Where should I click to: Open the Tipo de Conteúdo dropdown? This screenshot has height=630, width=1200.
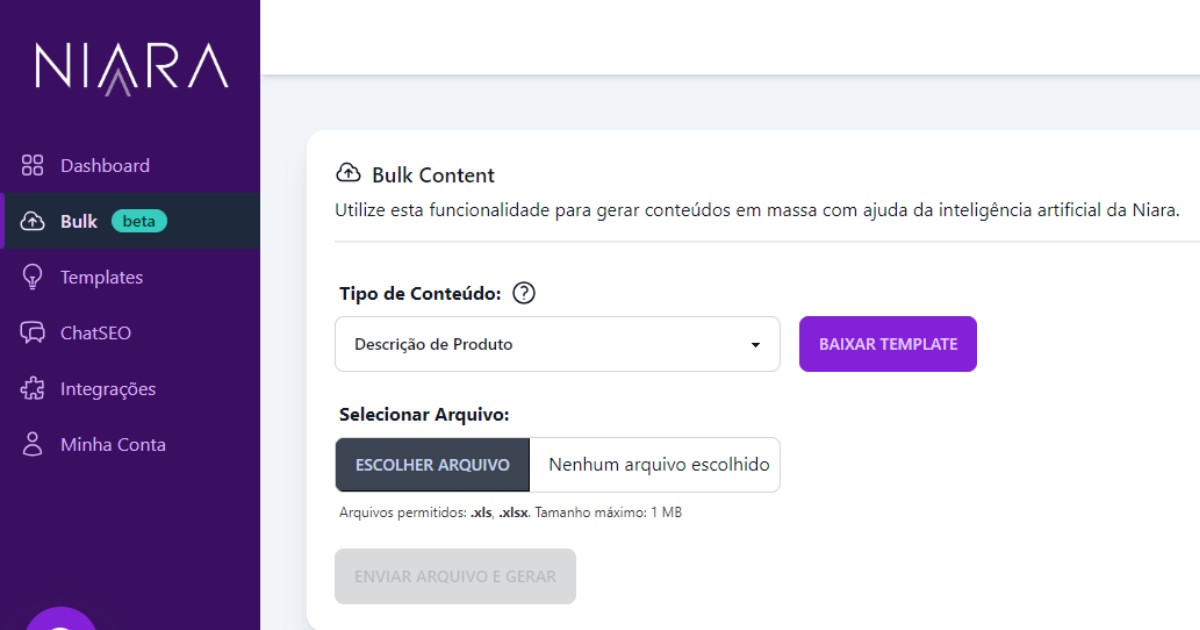pos(557,344)
